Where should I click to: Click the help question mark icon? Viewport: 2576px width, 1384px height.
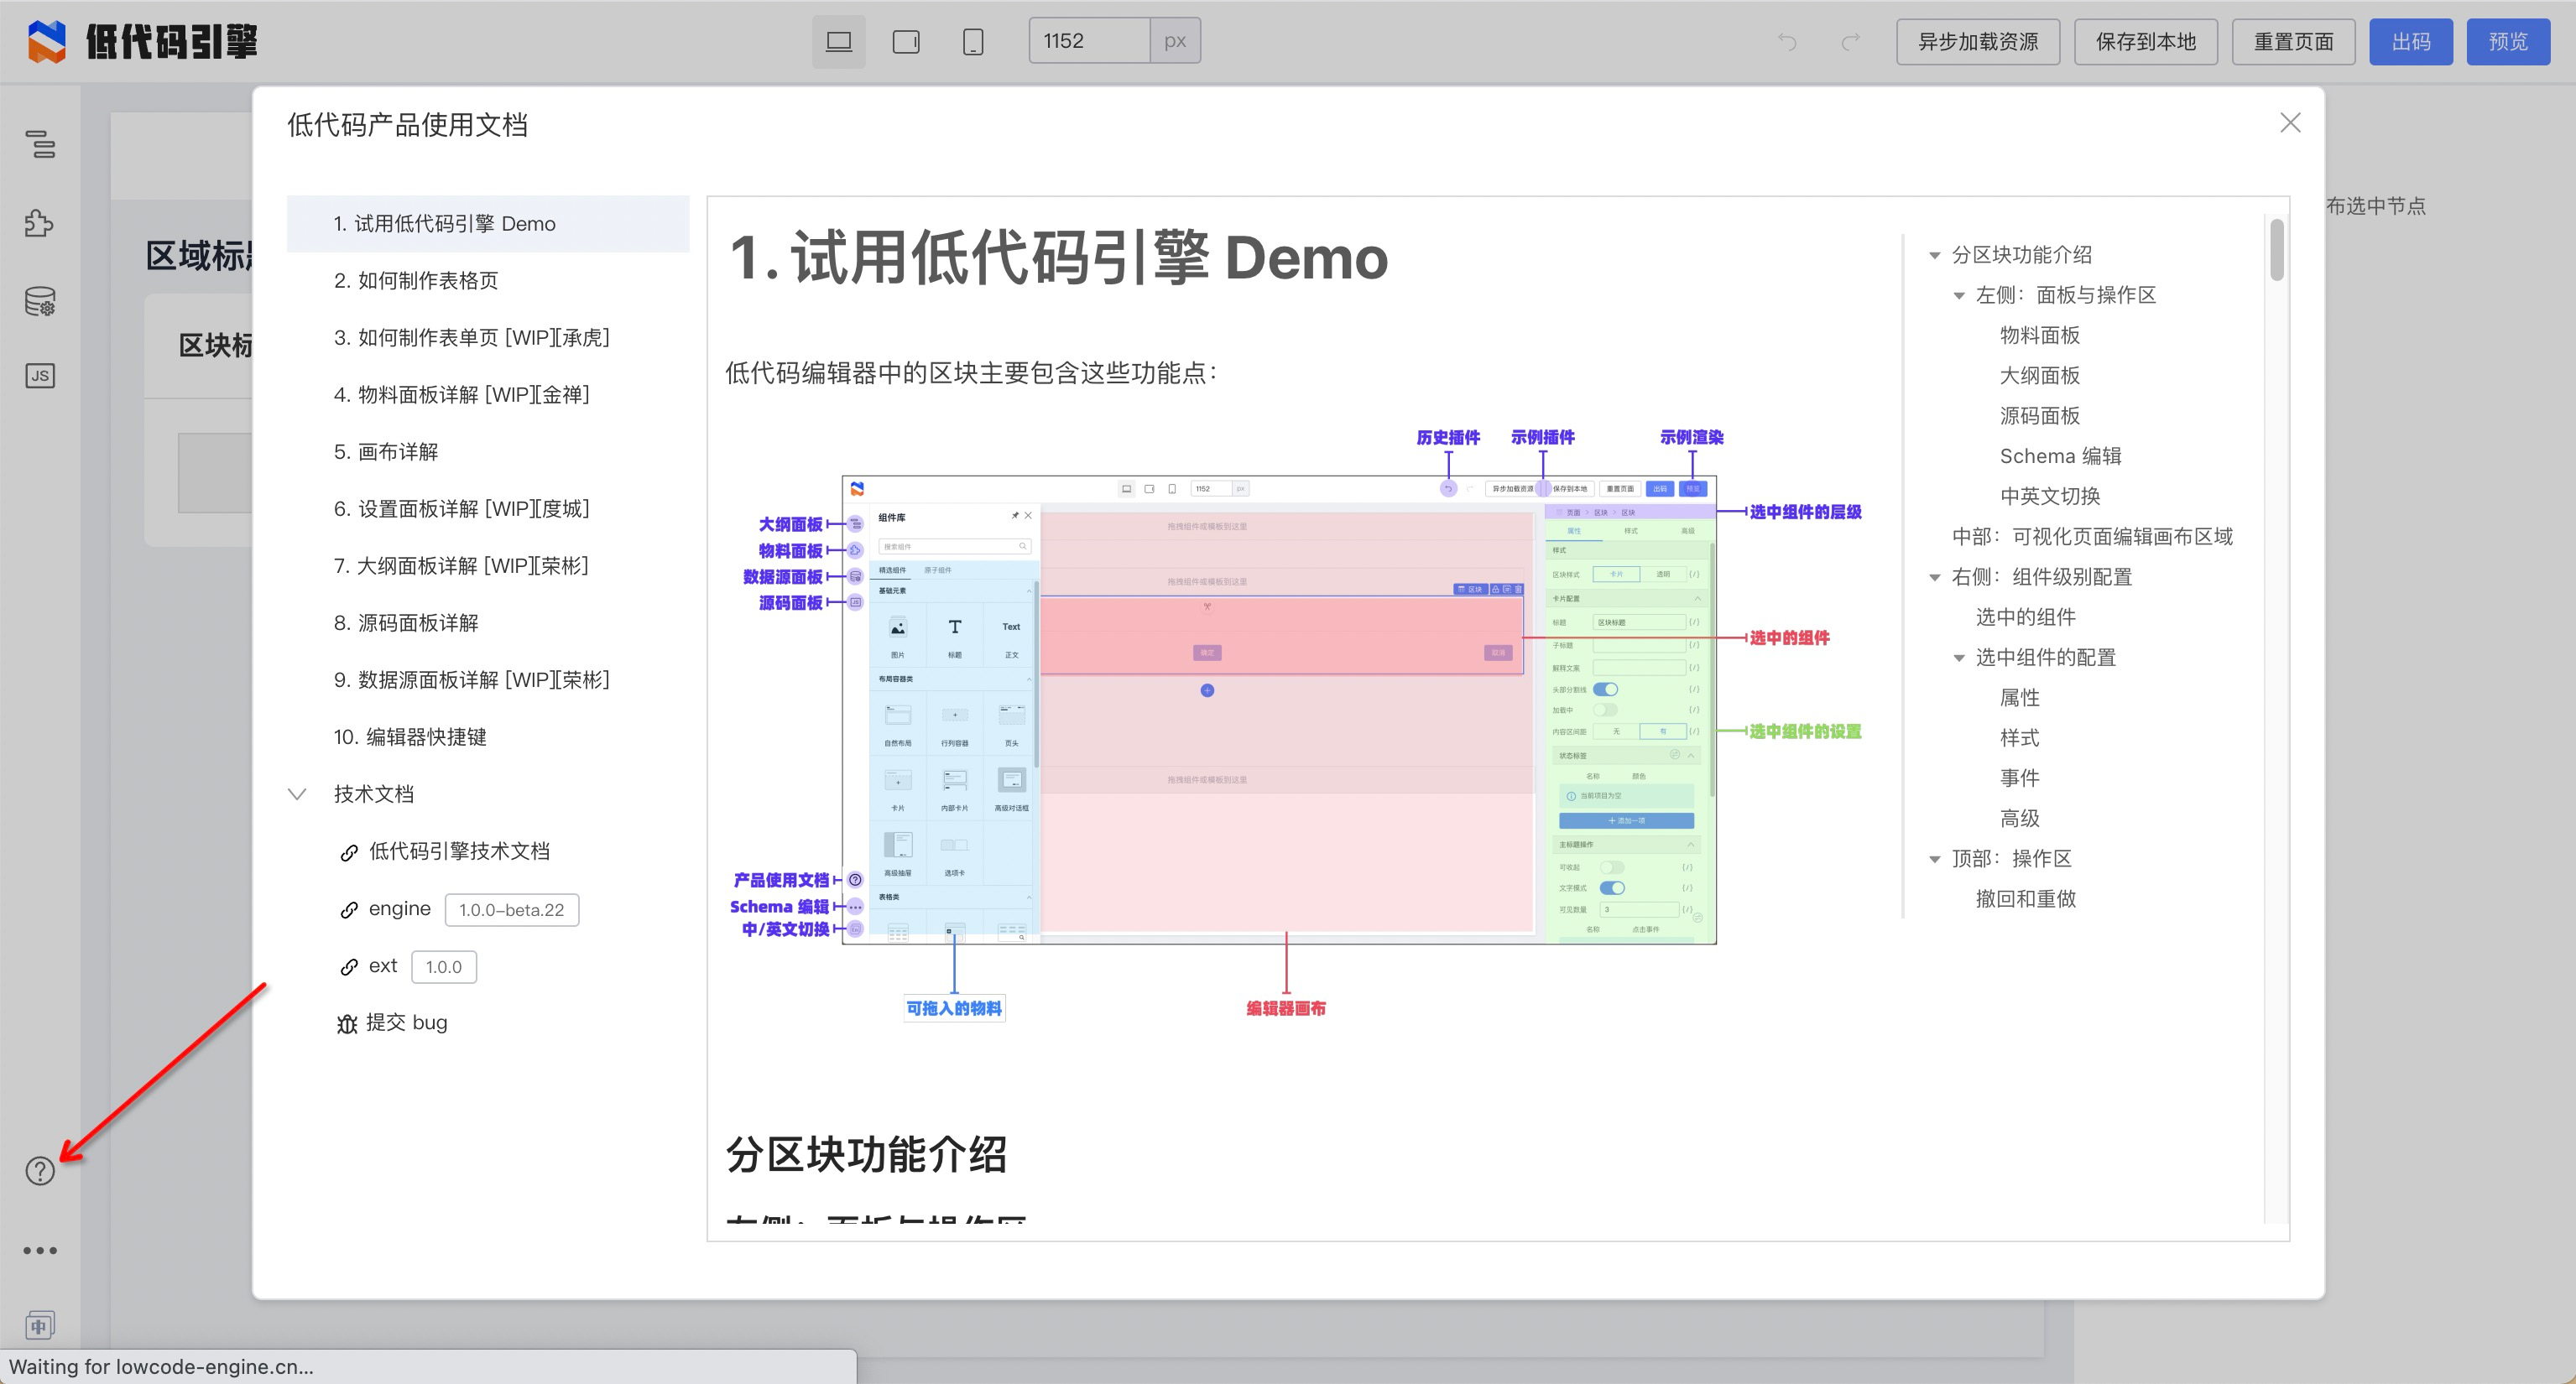[x=40, y=1171]
